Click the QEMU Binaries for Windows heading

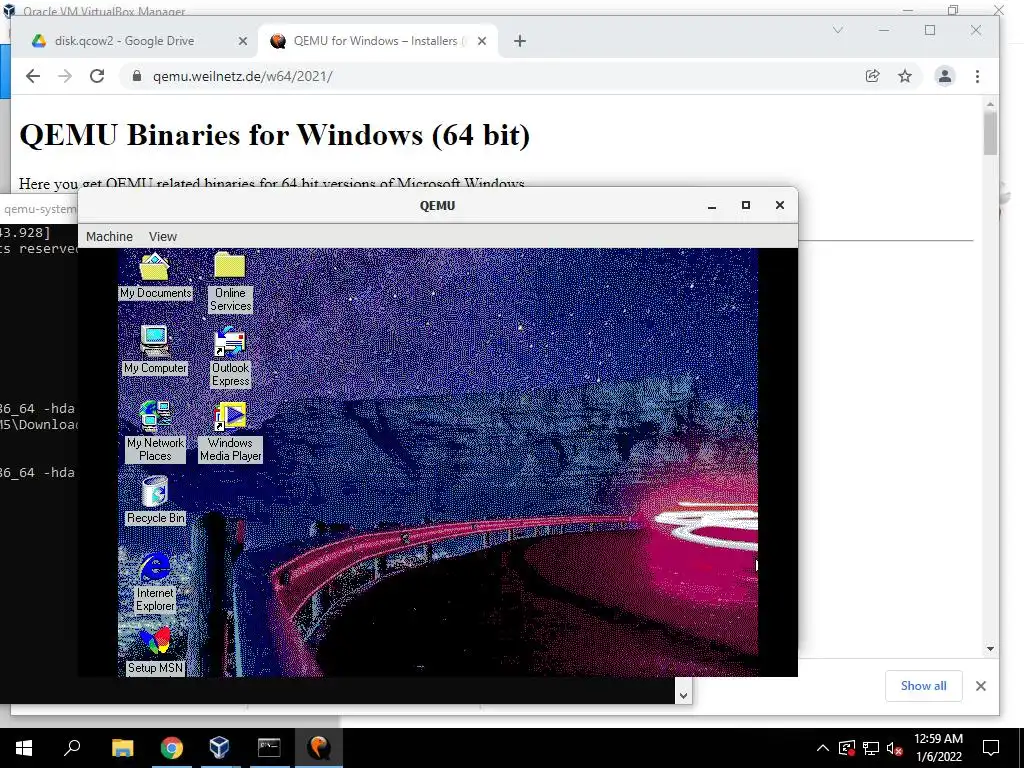[274, 135]
